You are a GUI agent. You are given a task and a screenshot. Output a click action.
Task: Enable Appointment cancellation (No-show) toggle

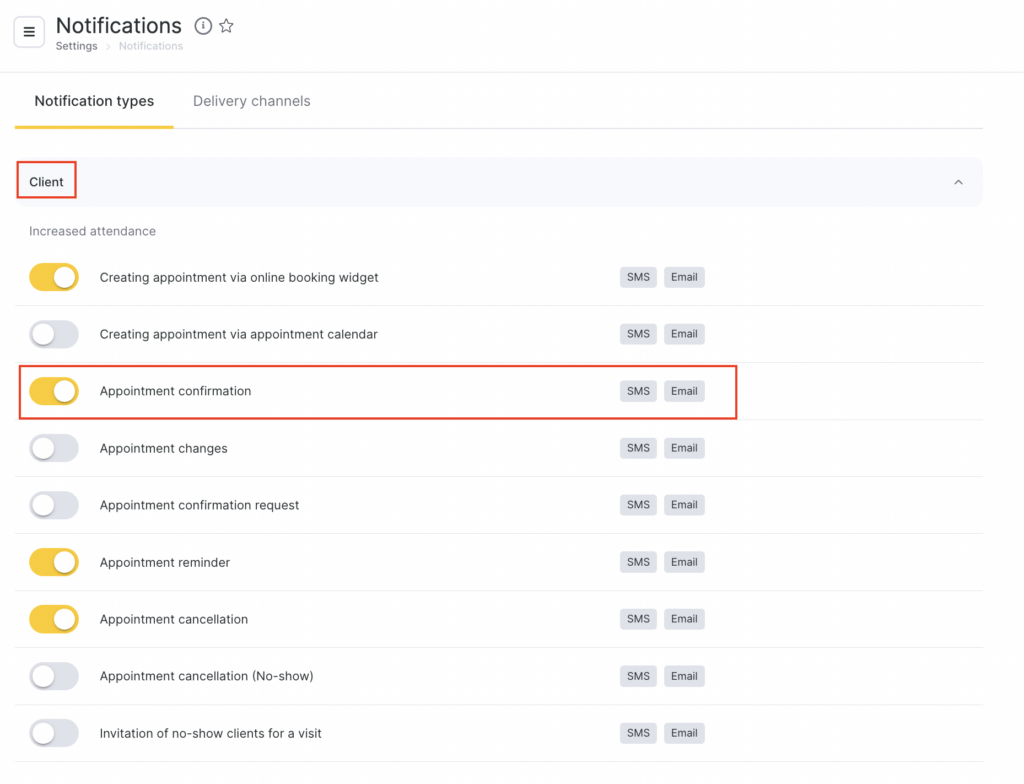(x=54, y=676)
